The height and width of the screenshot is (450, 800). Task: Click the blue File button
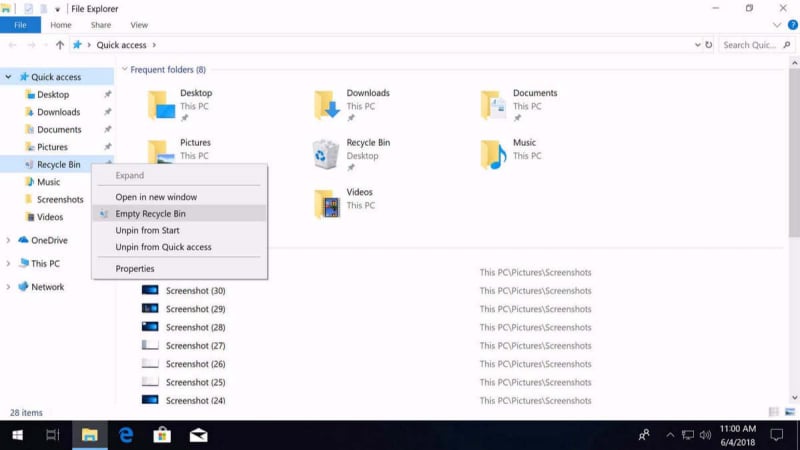[x=20, y=25]
